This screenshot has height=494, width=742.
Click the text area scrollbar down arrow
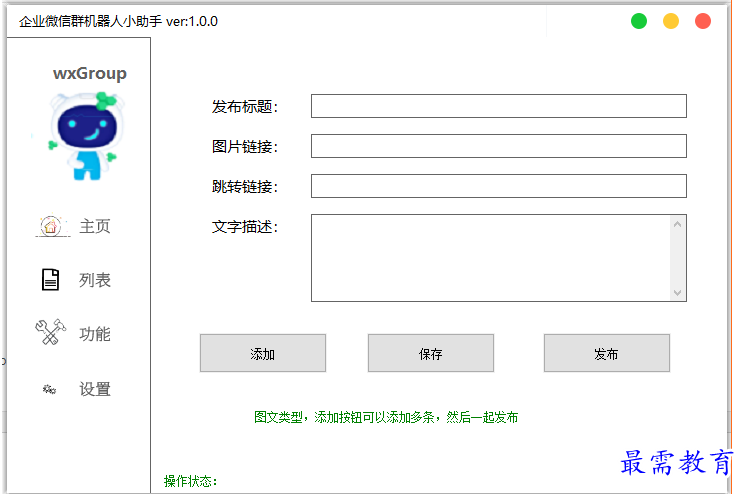pos(678,293)
